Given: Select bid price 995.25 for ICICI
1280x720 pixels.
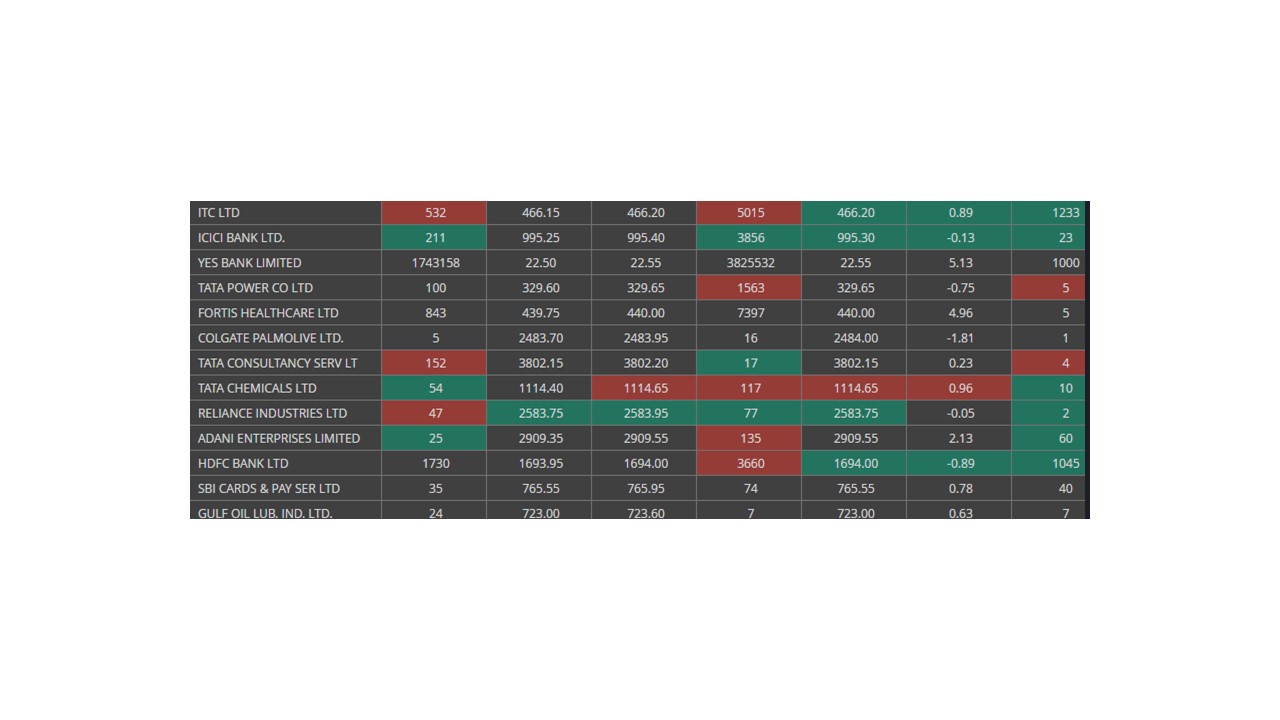Looking at the screenshot, I should [x=539, y=238].
